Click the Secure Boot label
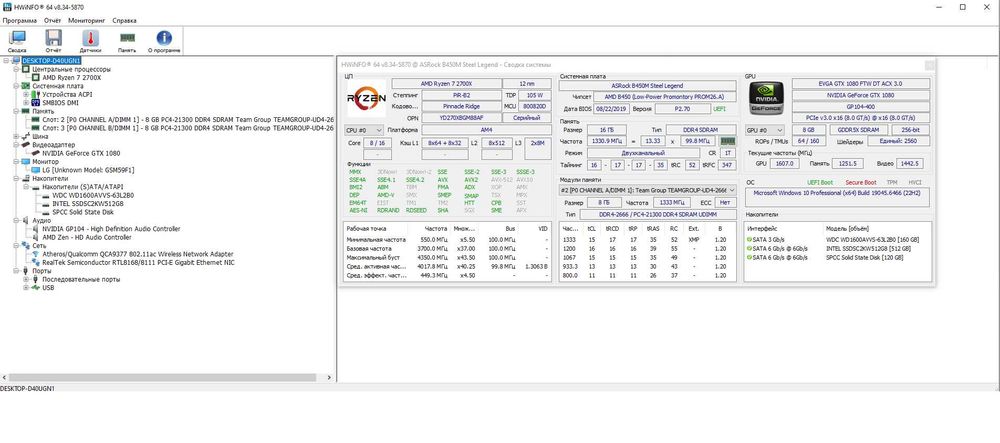This screenshot has width=1000, height=443. pos(860,182)
